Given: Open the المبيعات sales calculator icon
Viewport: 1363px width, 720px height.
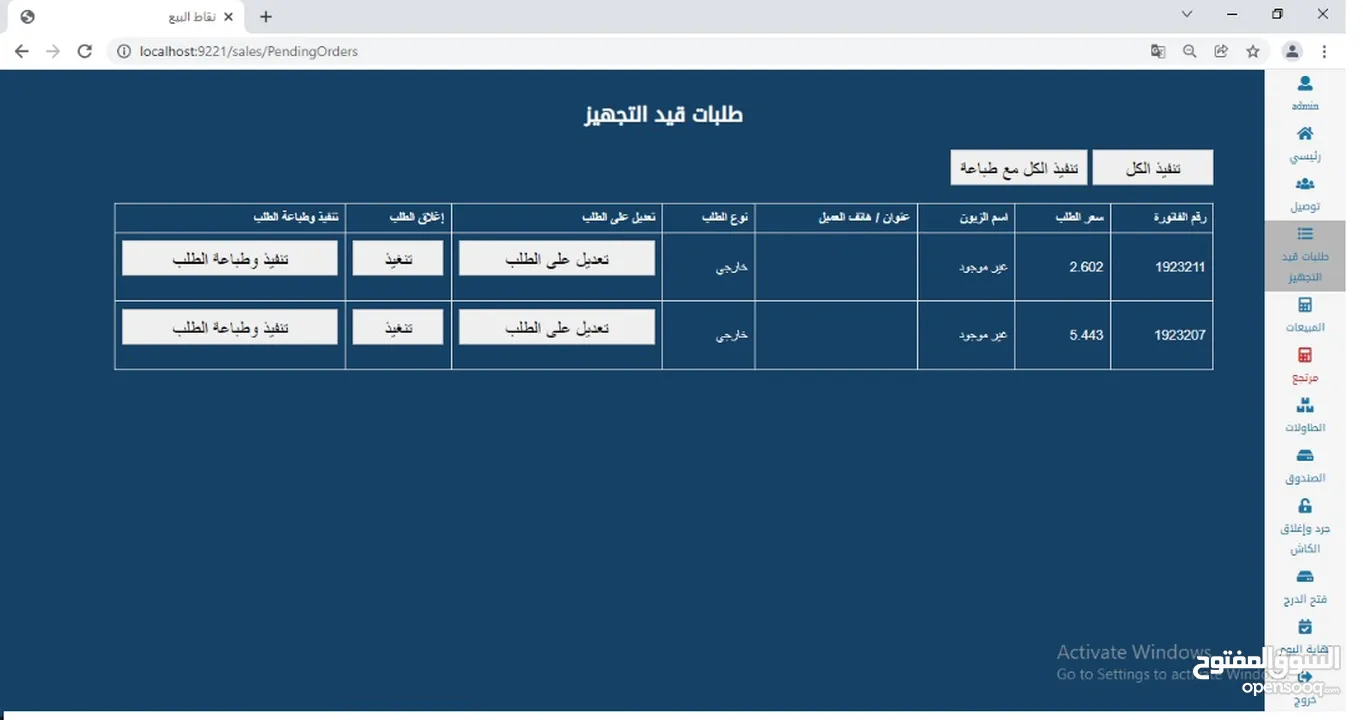Looking at the screenshot, I should pyautogui.click(x=1304, y=305).
